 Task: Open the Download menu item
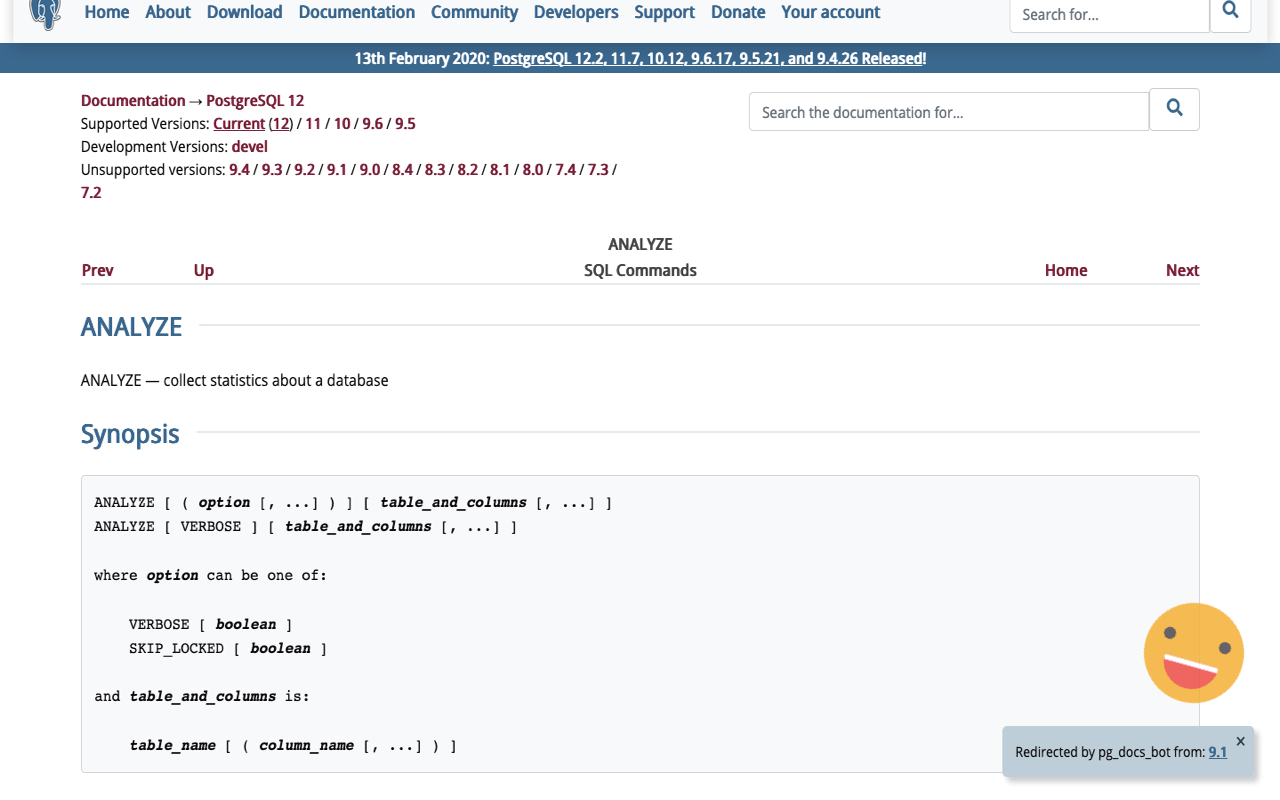click(244, 12)
